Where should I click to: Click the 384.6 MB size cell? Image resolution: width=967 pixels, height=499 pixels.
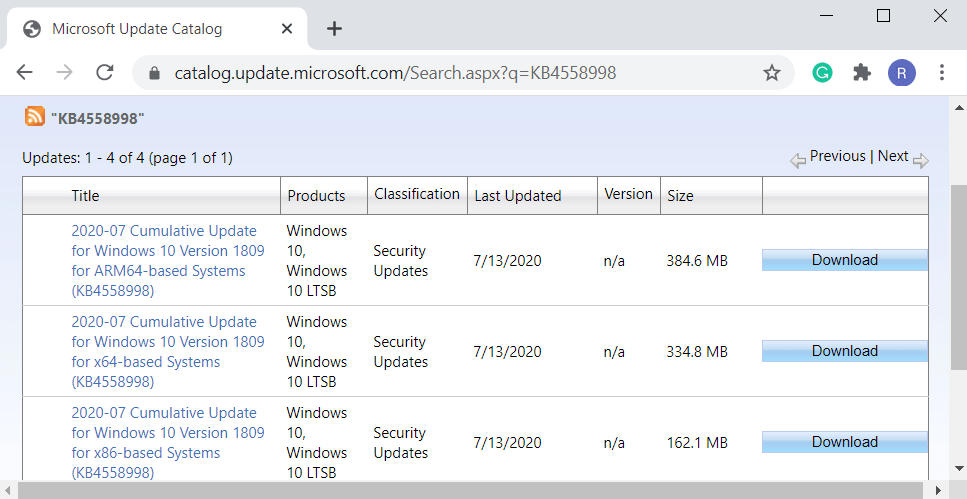coord(697,261)
